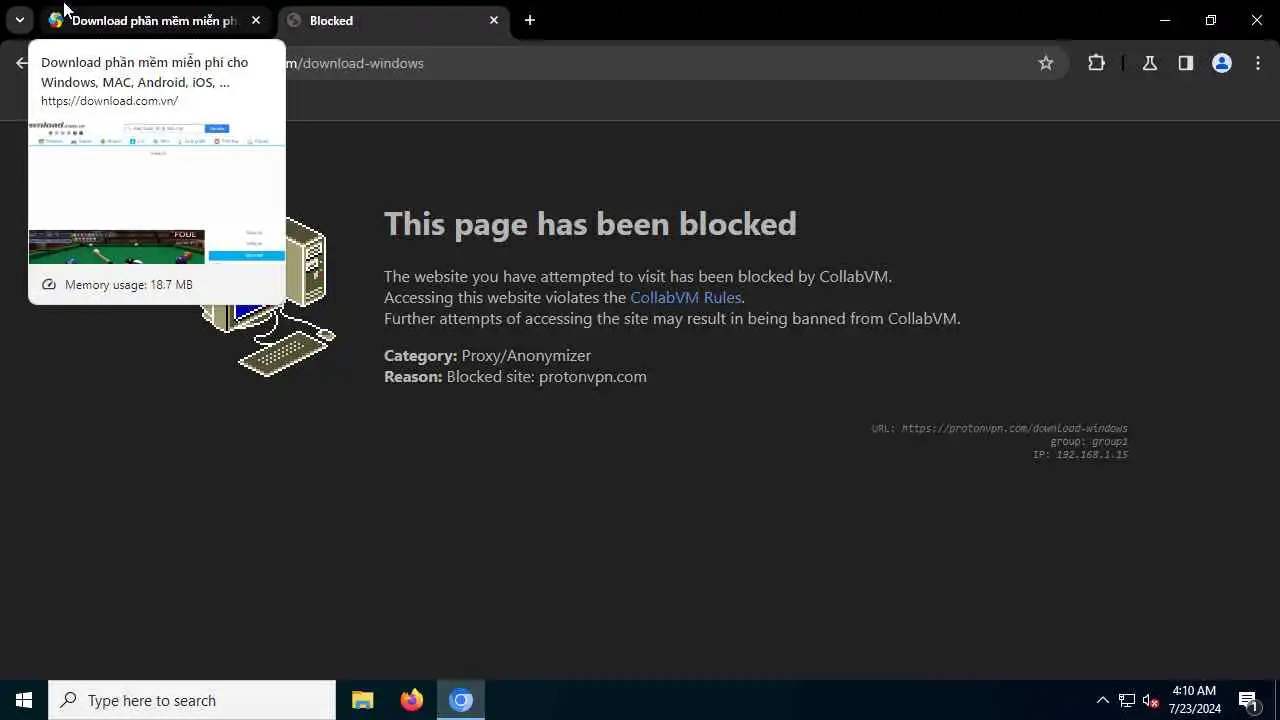Image resolution: width=1280 pixels, height=720 pixels.
Task: Go back with the browser back arrow
Action: (22, 63)
